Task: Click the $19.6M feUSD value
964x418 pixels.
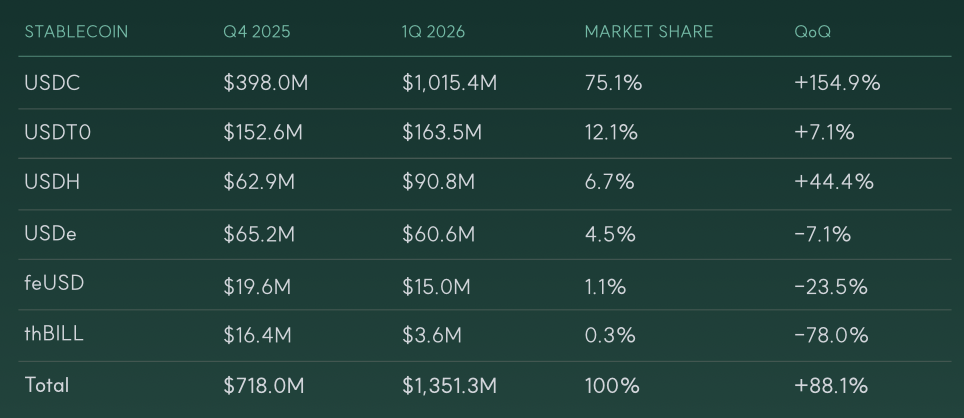Action: point(257,286)
